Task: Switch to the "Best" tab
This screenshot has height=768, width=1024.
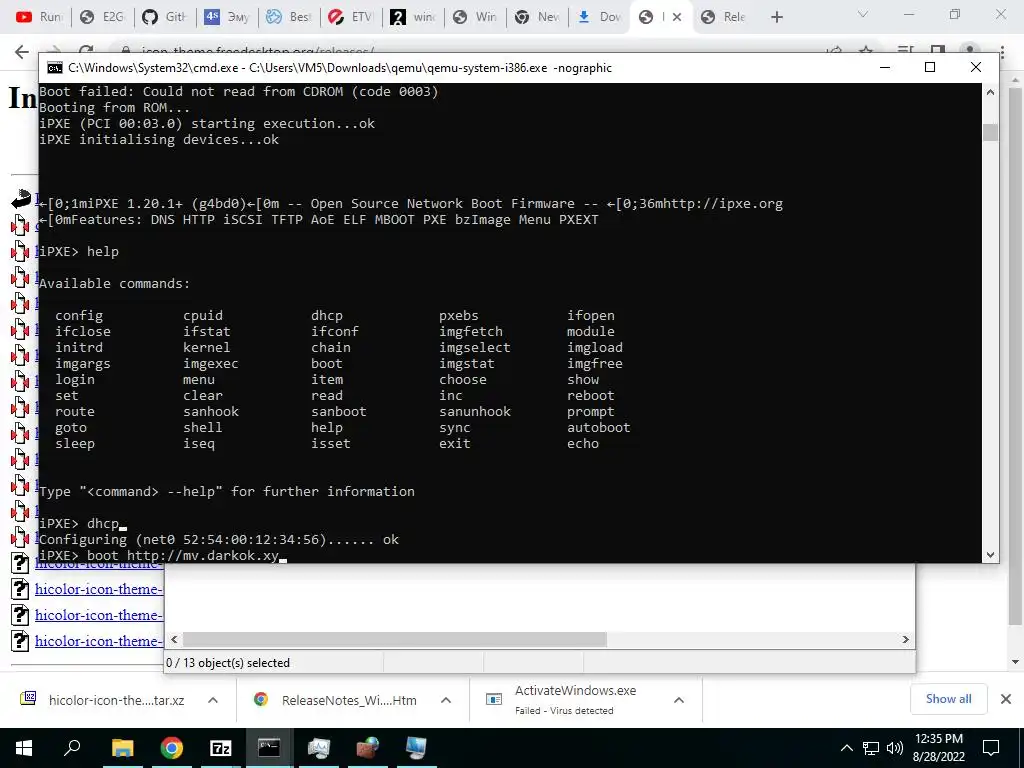Action: (x=289, y=17)
